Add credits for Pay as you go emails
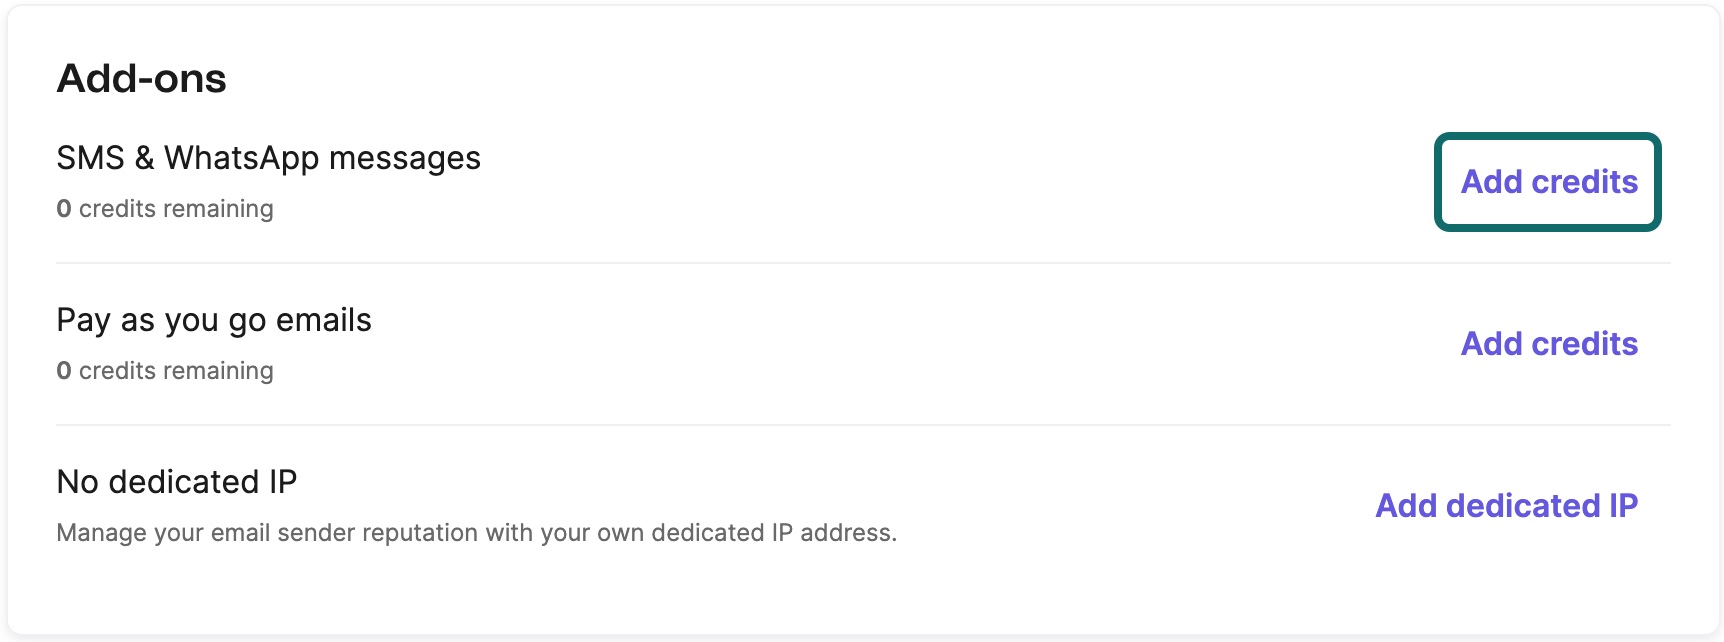 pyautogui.click(x=1549, y=344)
